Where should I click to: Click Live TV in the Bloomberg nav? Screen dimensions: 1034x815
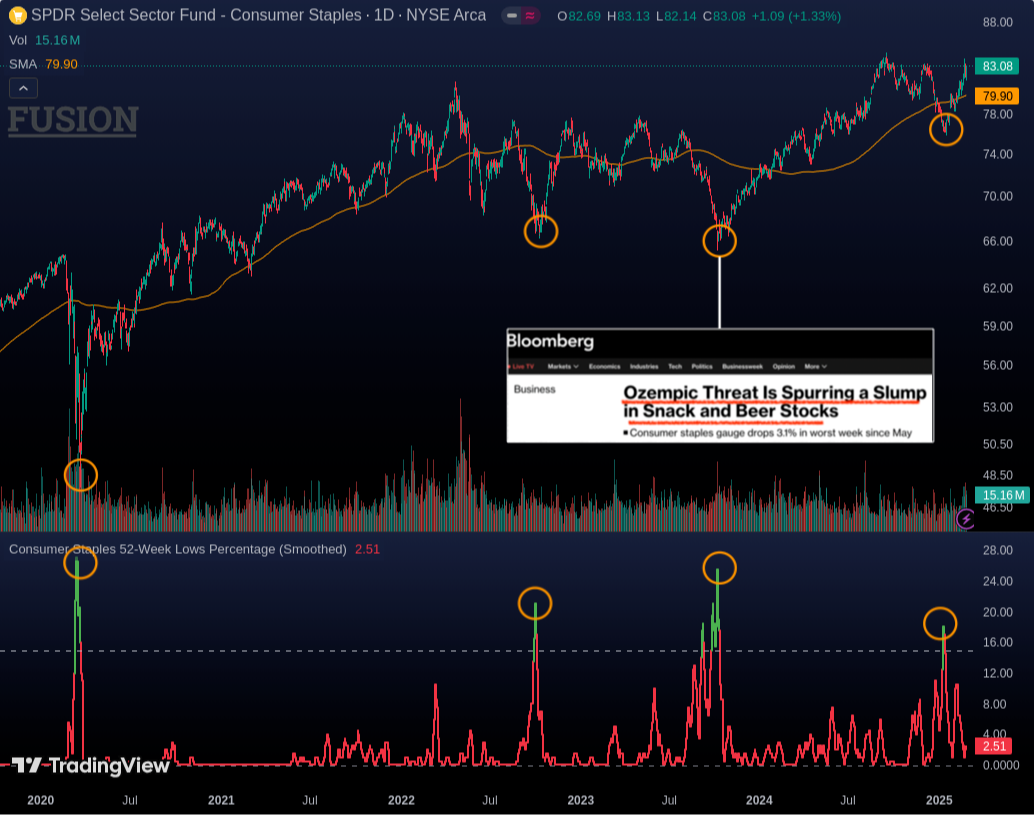[524, 367]
